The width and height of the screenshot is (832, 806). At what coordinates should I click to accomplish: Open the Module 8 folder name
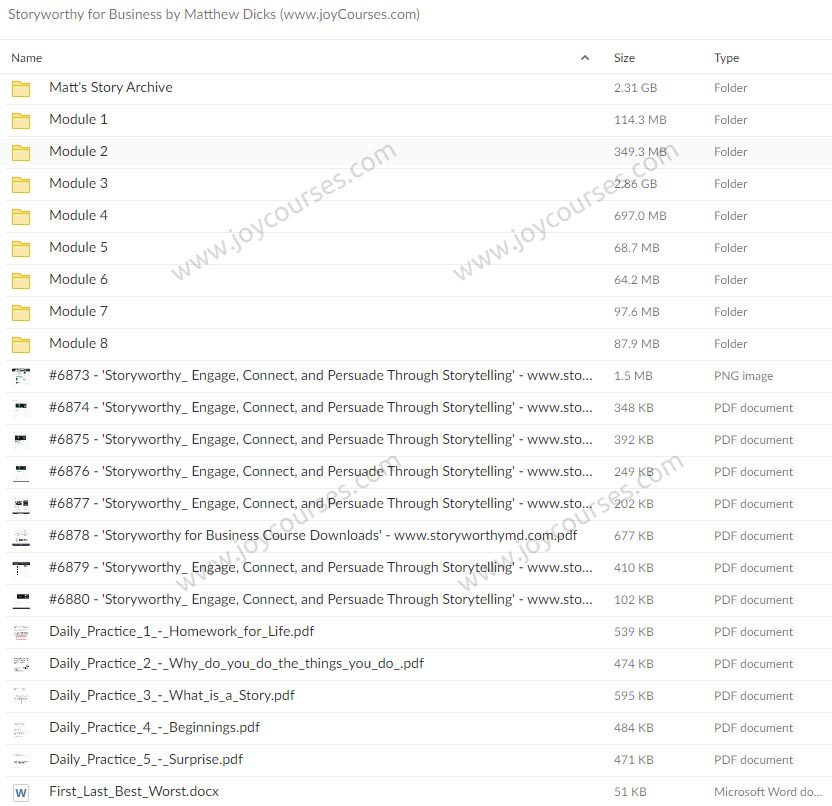coord(79,343)
